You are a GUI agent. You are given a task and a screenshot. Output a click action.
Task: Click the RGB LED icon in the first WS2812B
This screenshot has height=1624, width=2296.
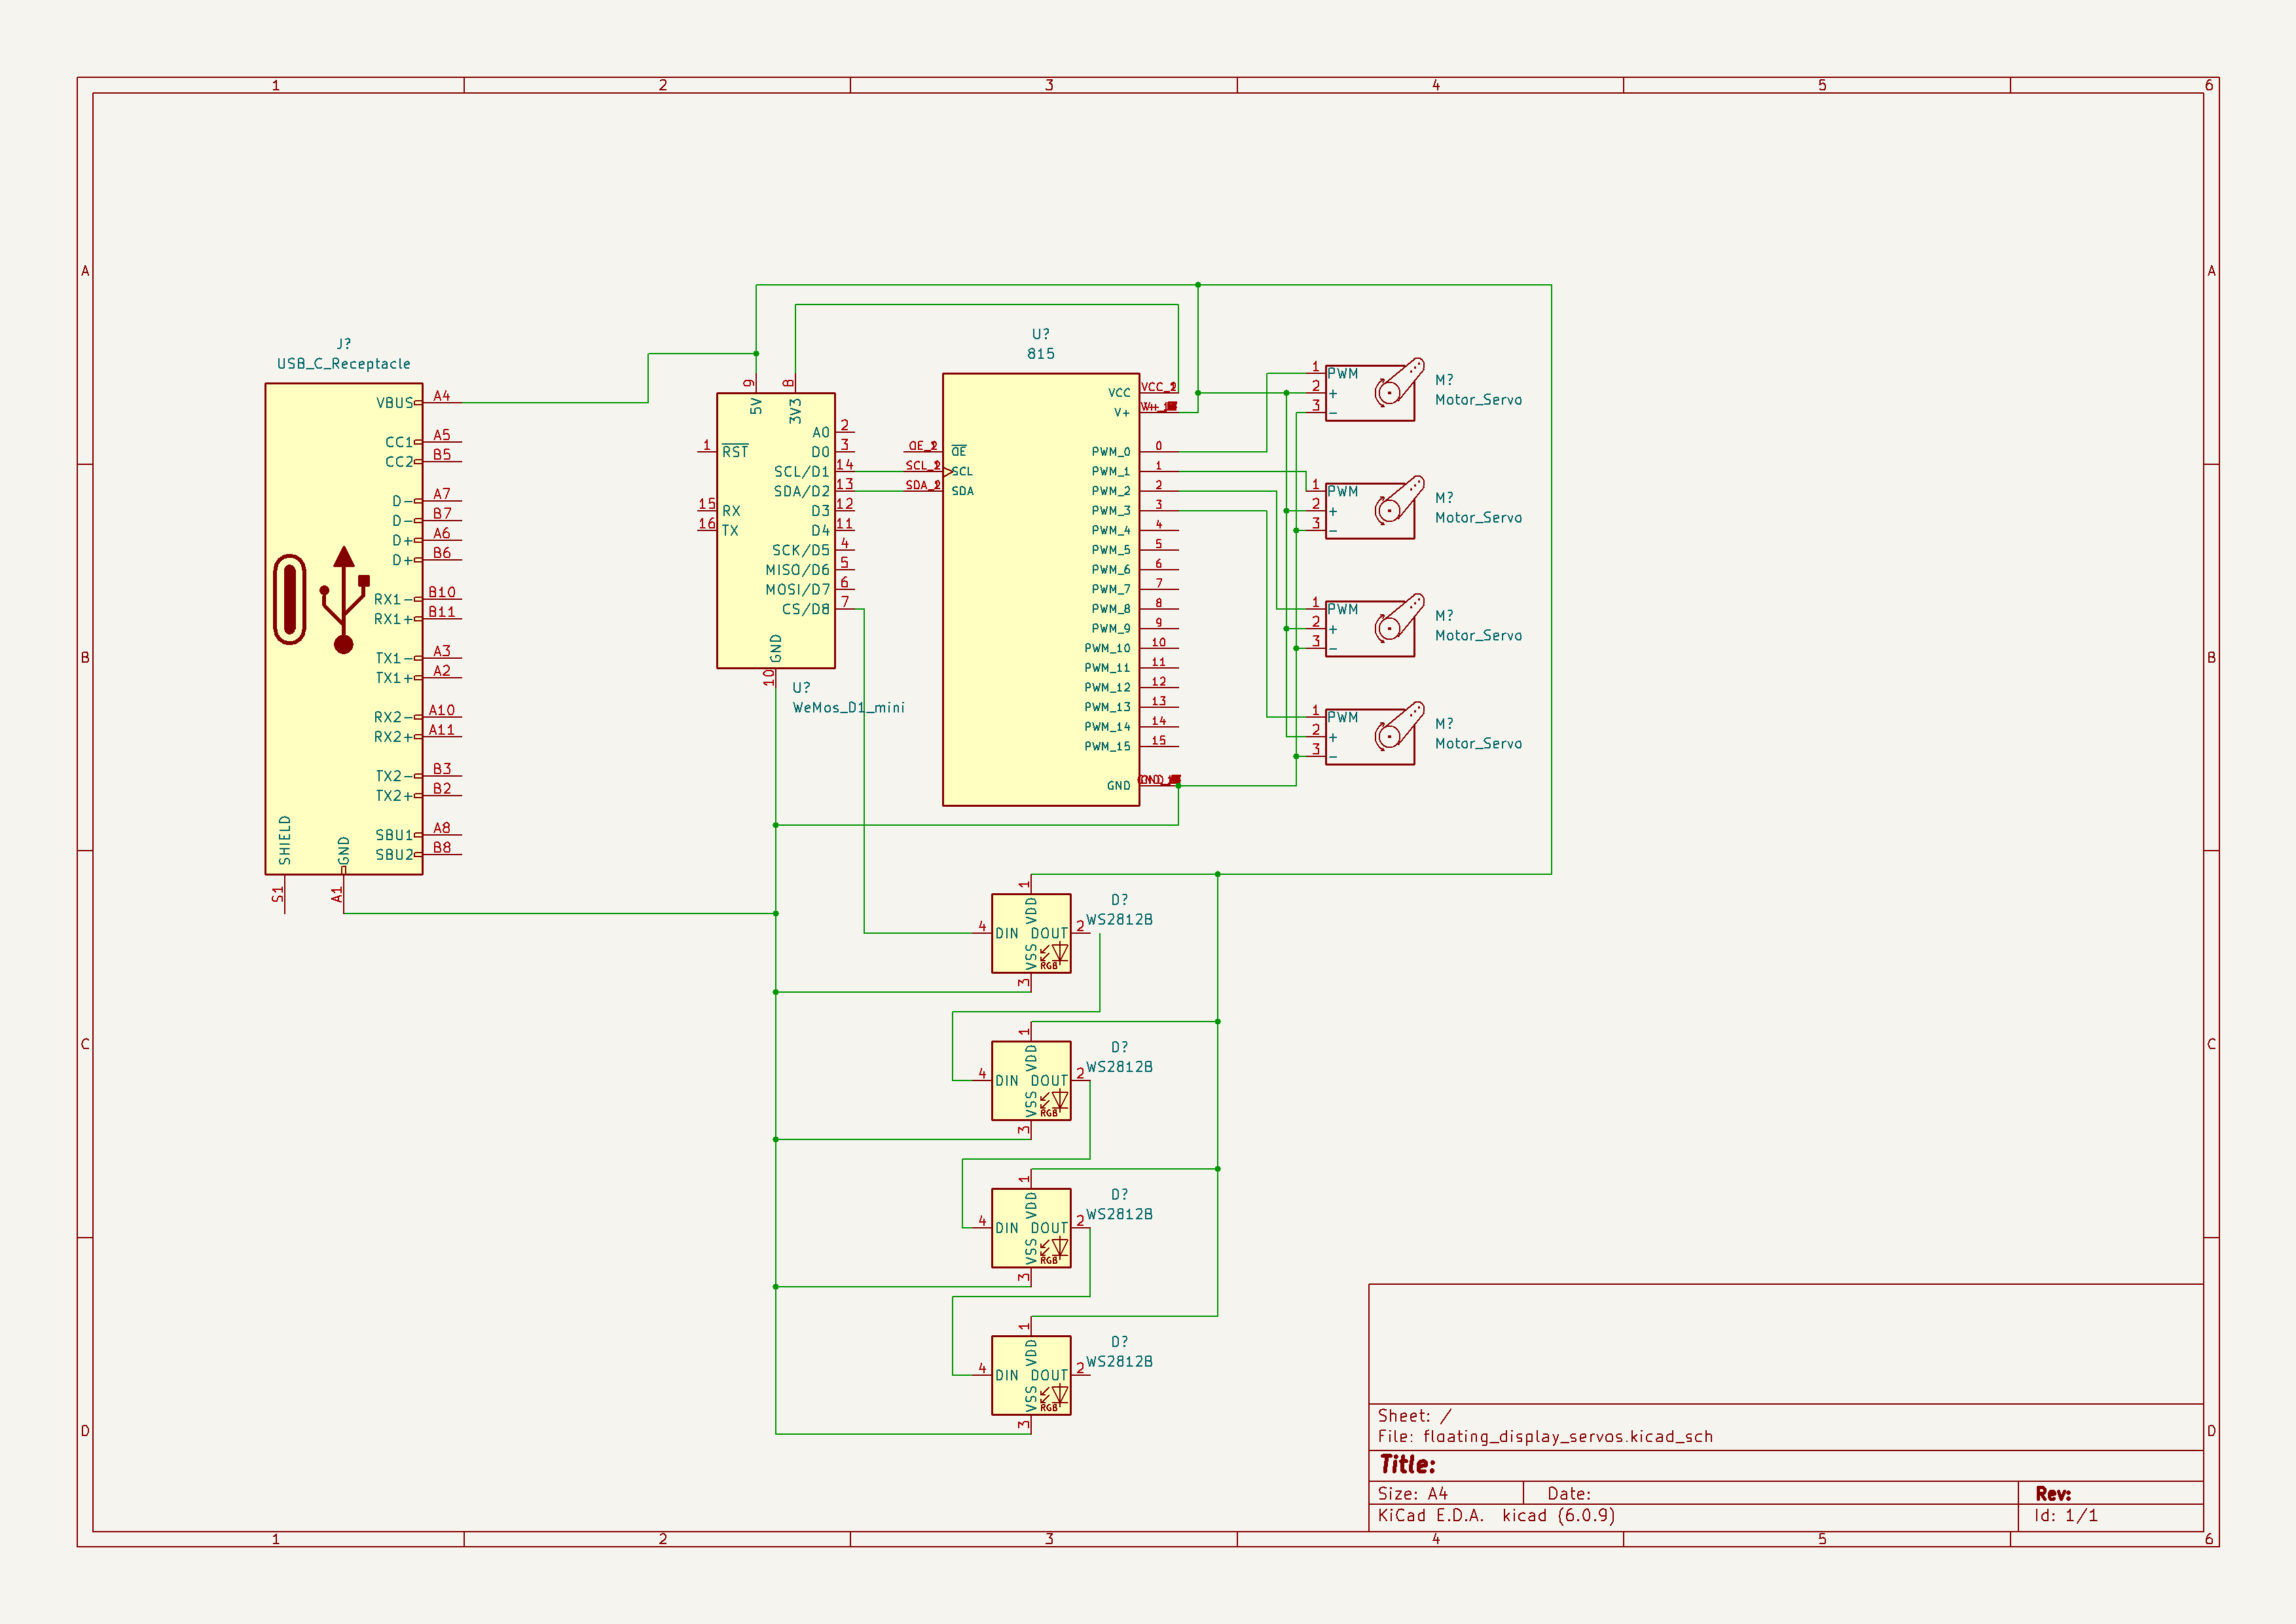(1057, 952)
